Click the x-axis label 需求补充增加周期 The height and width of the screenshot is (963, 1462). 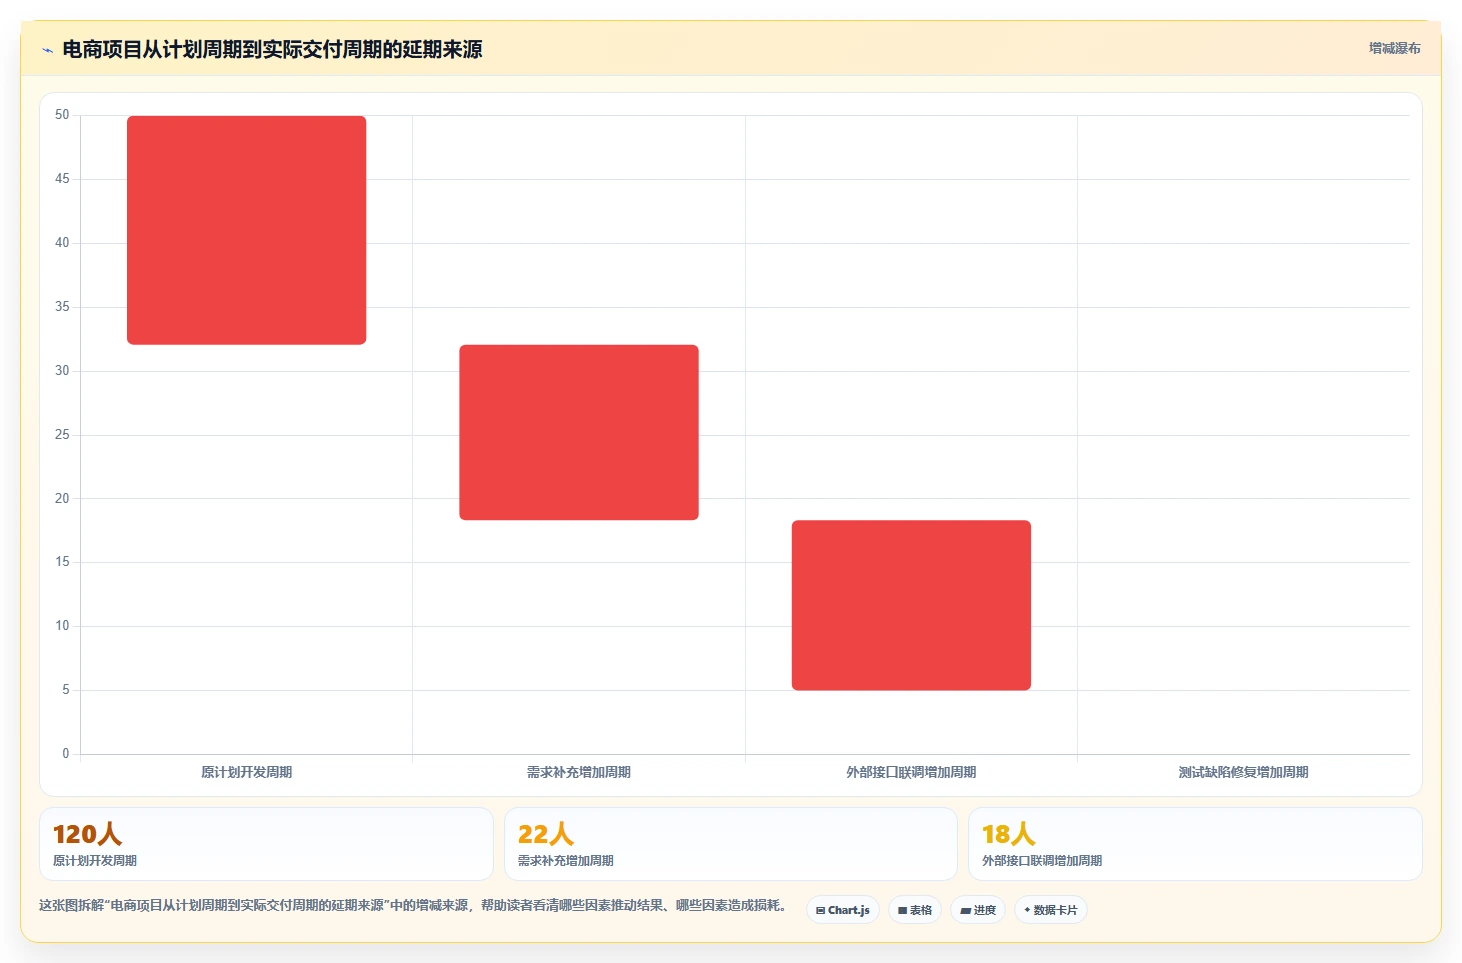(x=579, y=772)
